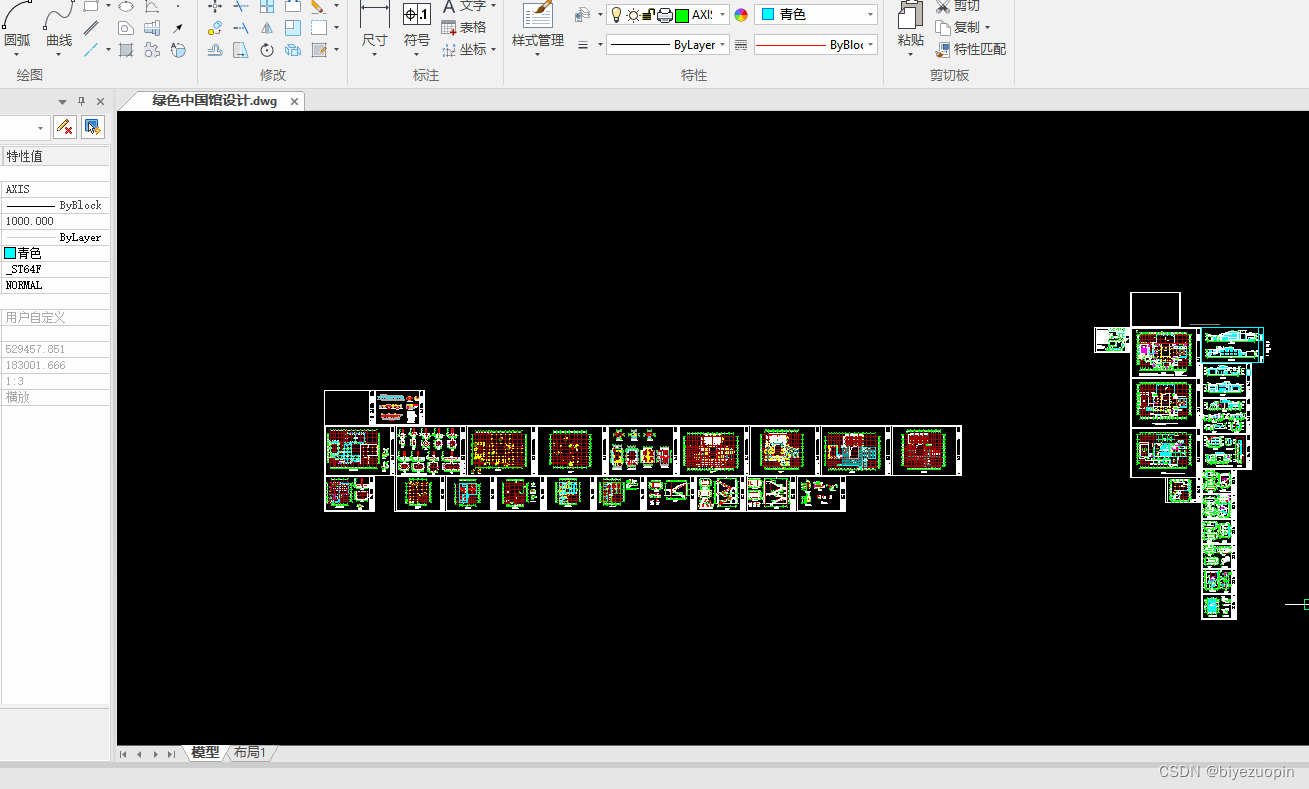Click the 1000.000 value field
Image resolution: width=1309 pixels, height=789 pixels.
[55, 221]
